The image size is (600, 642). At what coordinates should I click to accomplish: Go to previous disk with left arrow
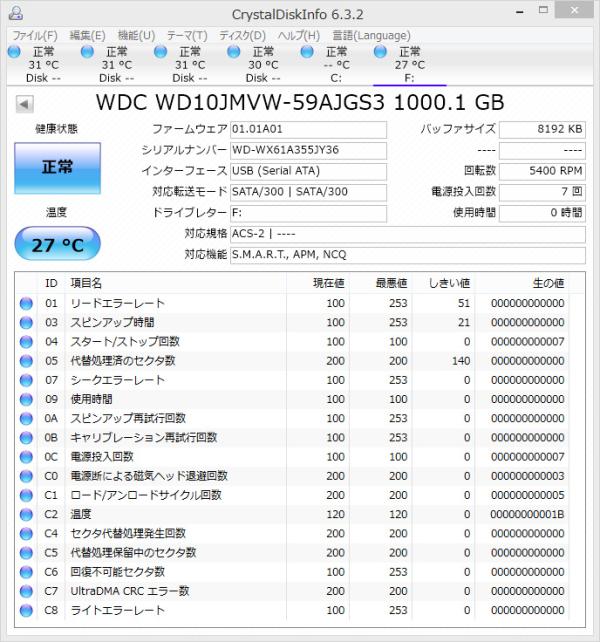click(x=25, y=104)
